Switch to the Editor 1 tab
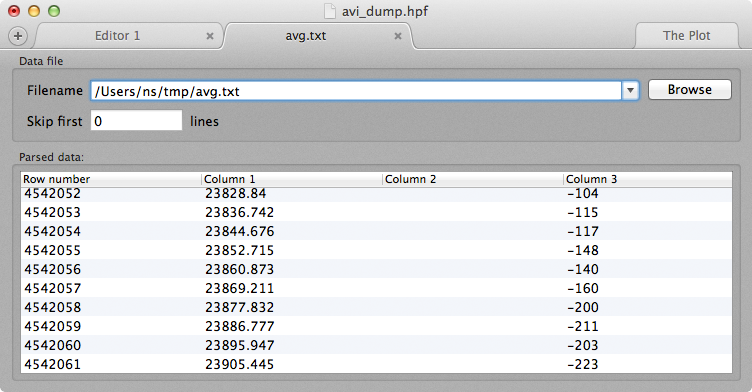 coord(118,36)
